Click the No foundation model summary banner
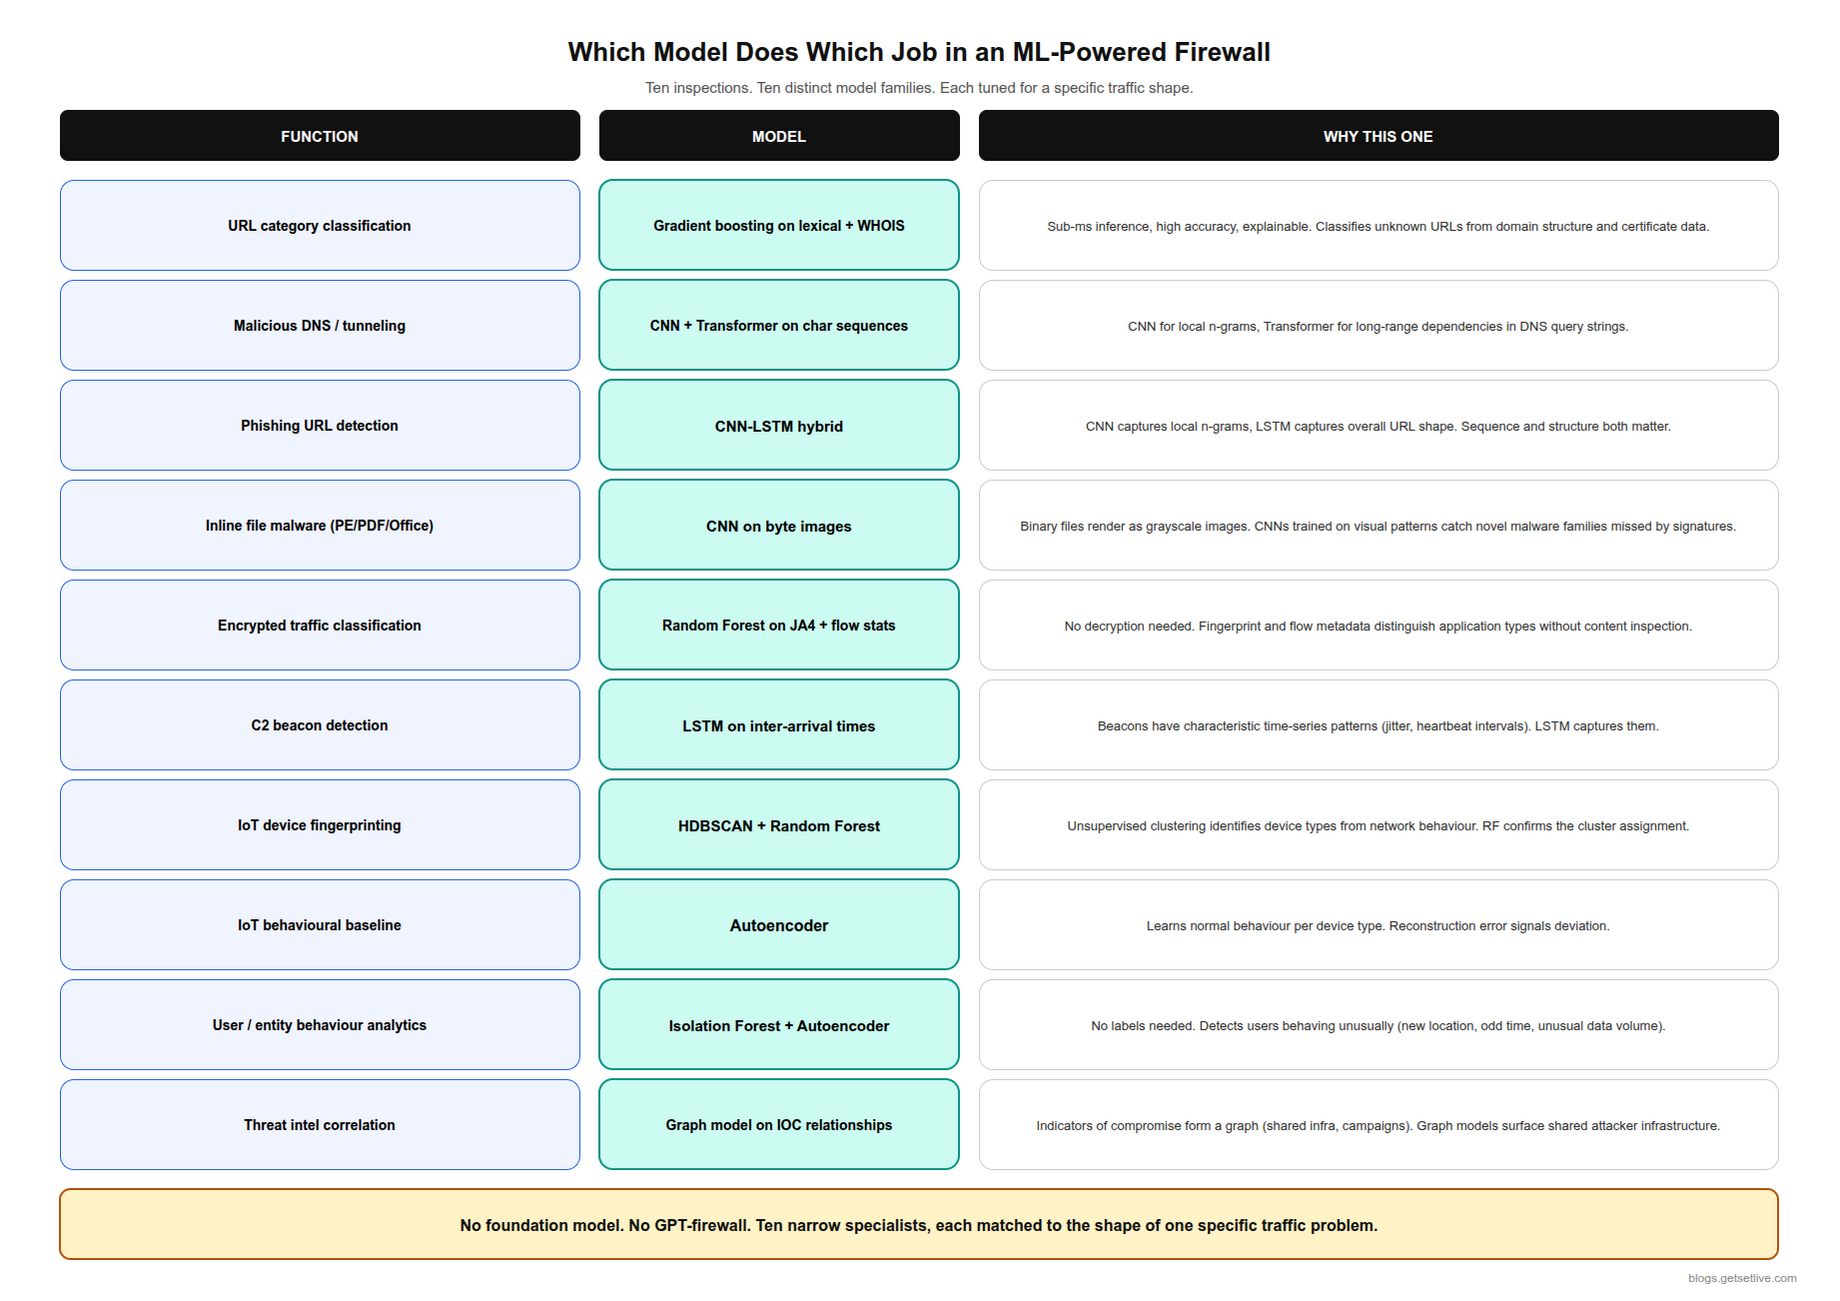1840x1301 pixels. tap(919, 1224)
